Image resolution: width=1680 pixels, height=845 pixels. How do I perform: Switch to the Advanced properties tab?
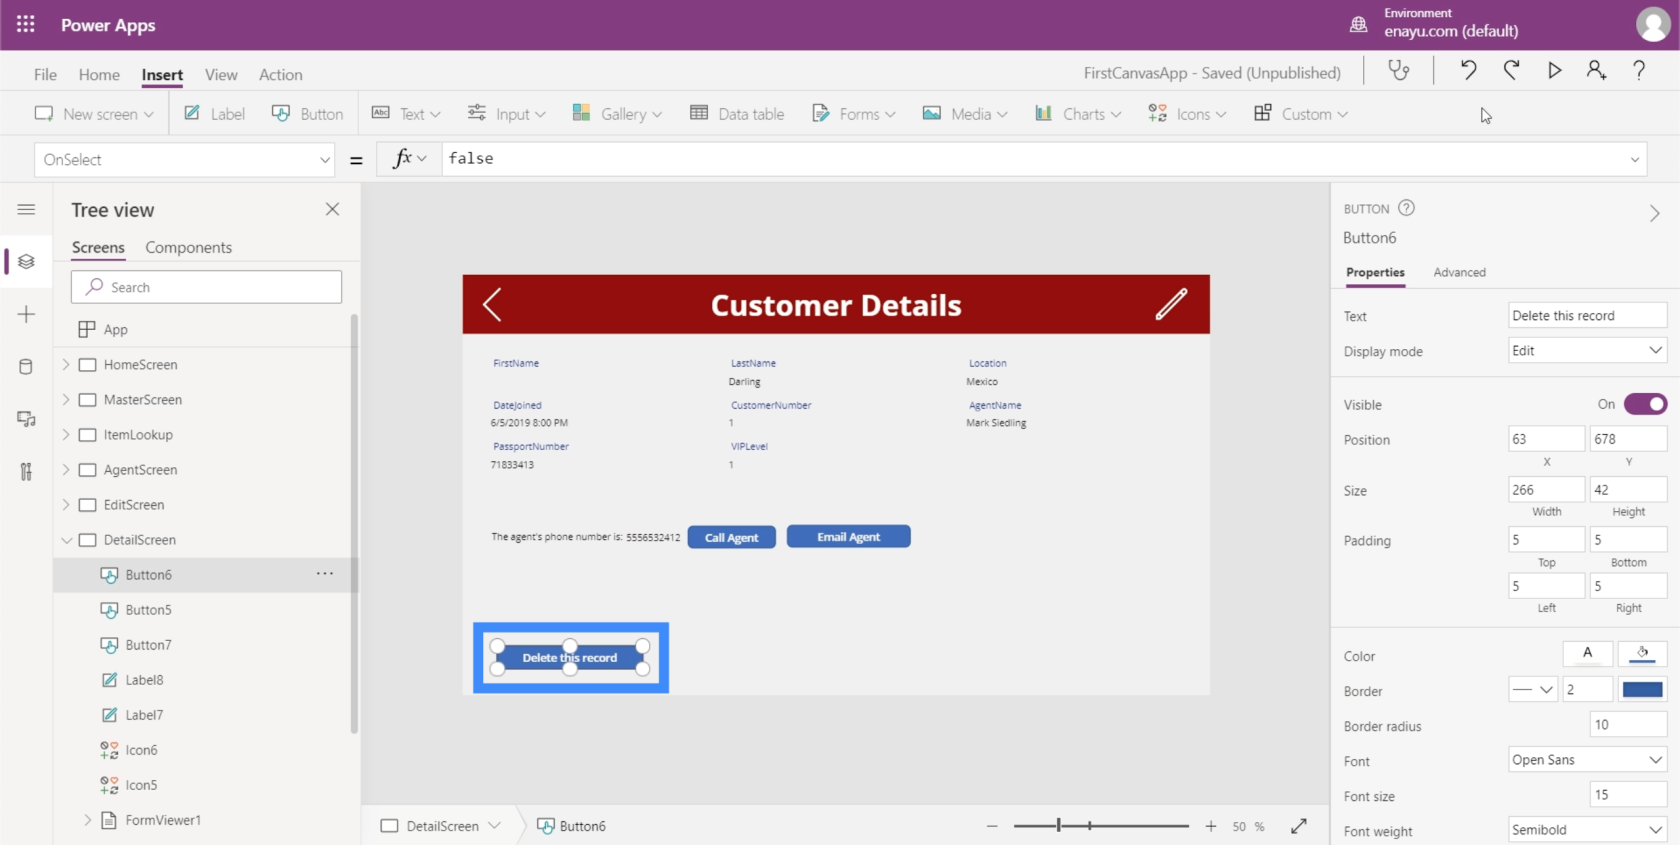[1459, 272]
